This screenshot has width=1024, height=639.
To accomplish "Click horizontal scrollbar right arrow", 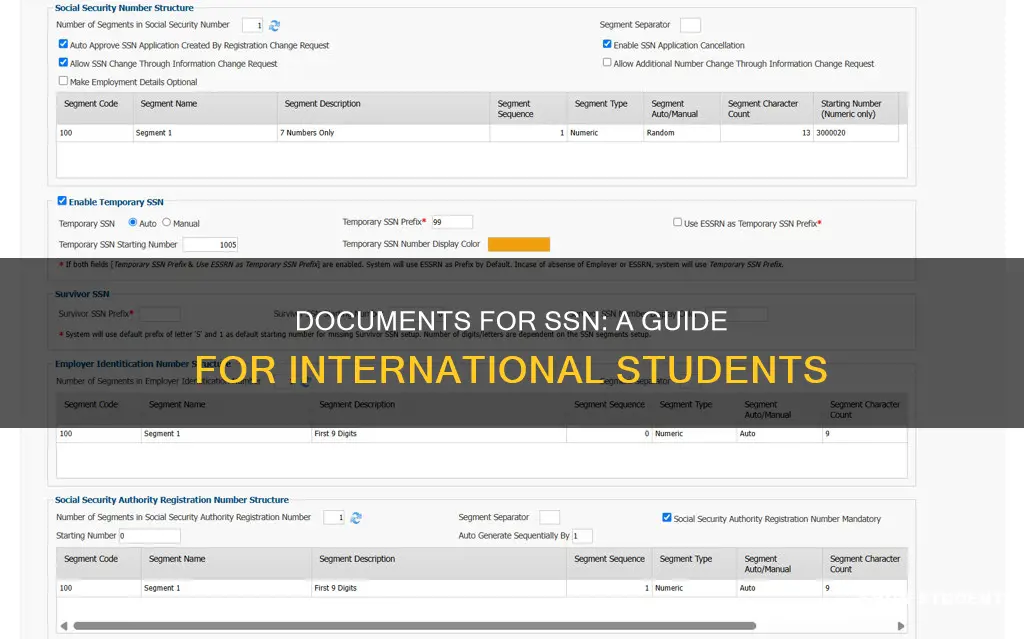I will pos(901,626).
